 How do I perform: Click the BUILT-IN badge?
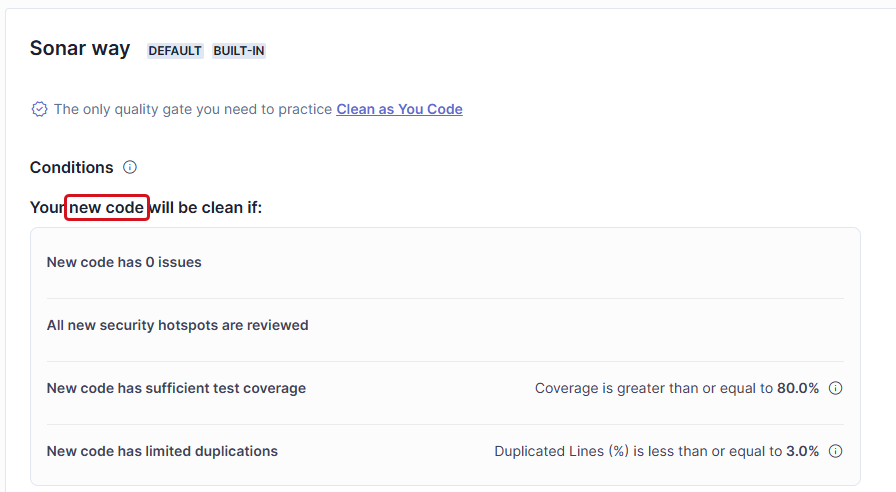coord(239,51)
